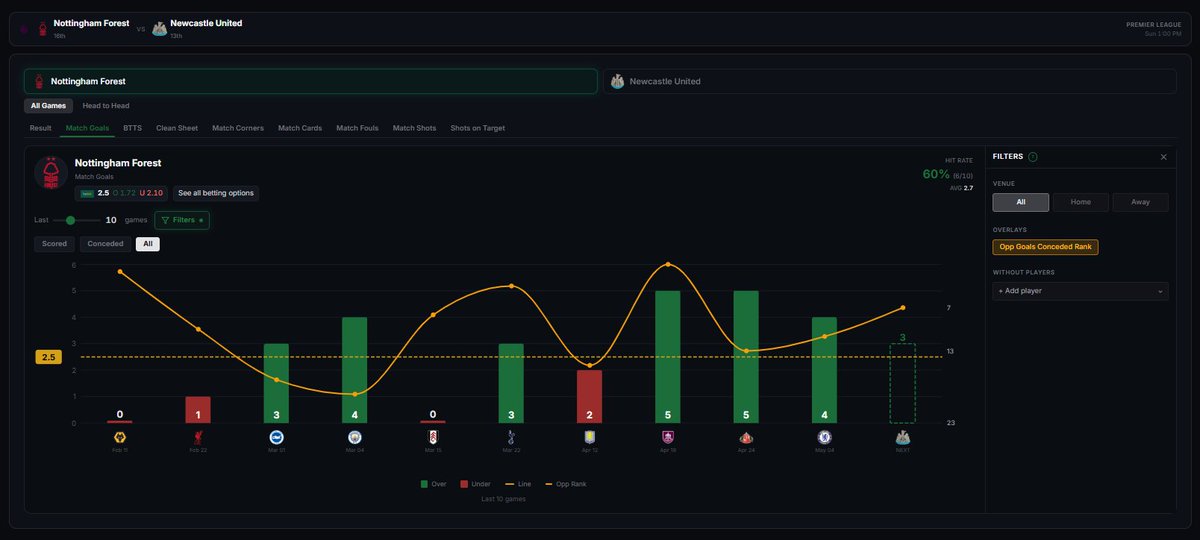The height and width of the screenshot is (540, 1200).
Task: Click the Liverpool crest under Feb 22 bar
Action: pyautogui.click(x=198, y=437)
